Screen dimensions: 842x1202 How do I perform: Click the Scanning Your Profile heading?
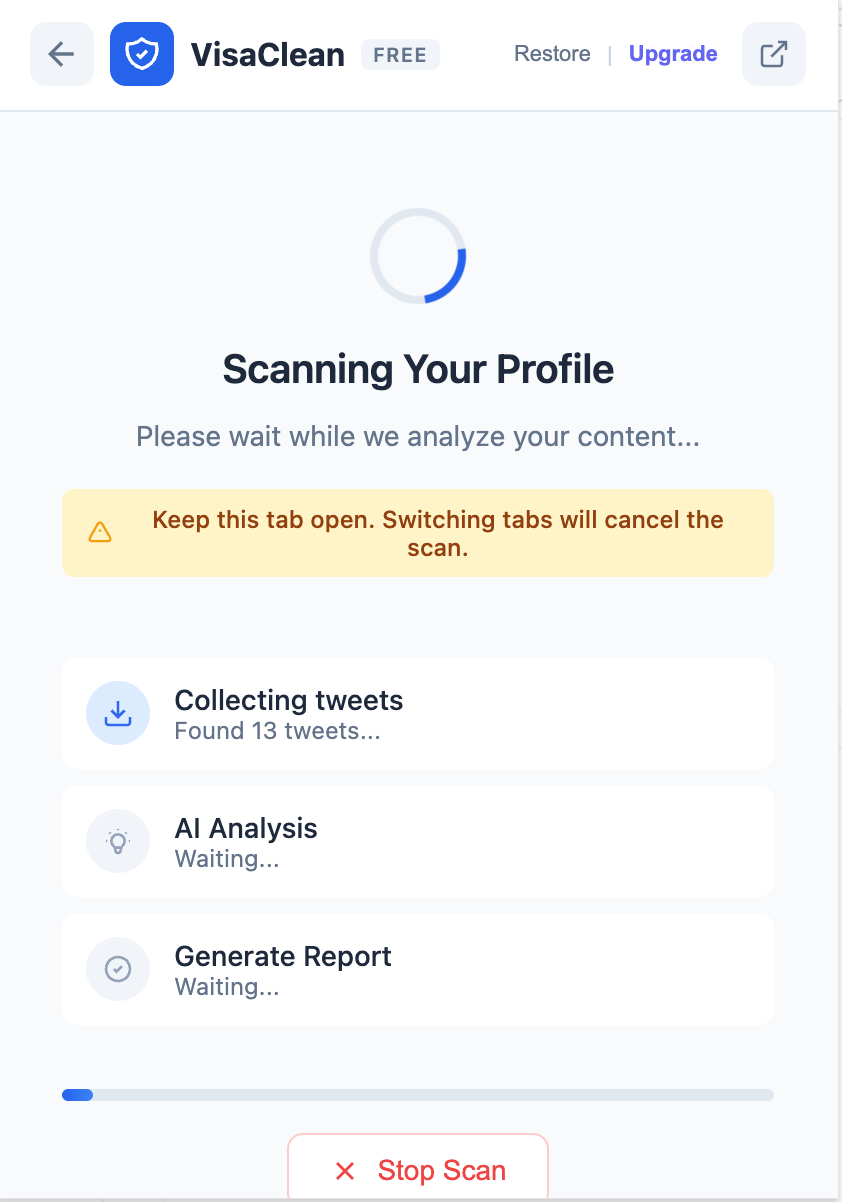pos(418,369)
